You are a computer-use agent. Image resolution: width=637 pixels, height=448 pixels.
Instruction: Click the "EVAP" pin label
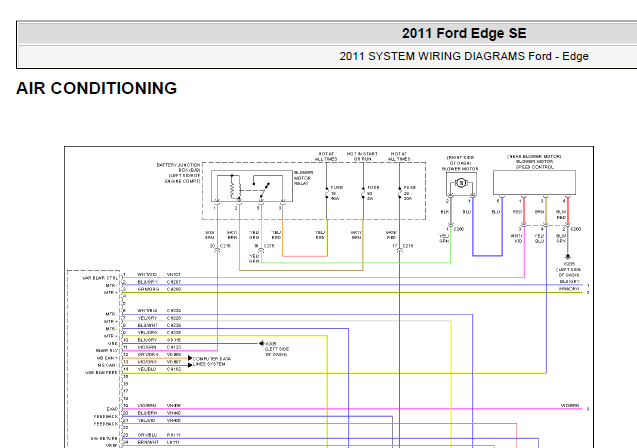tap(113, 409)
